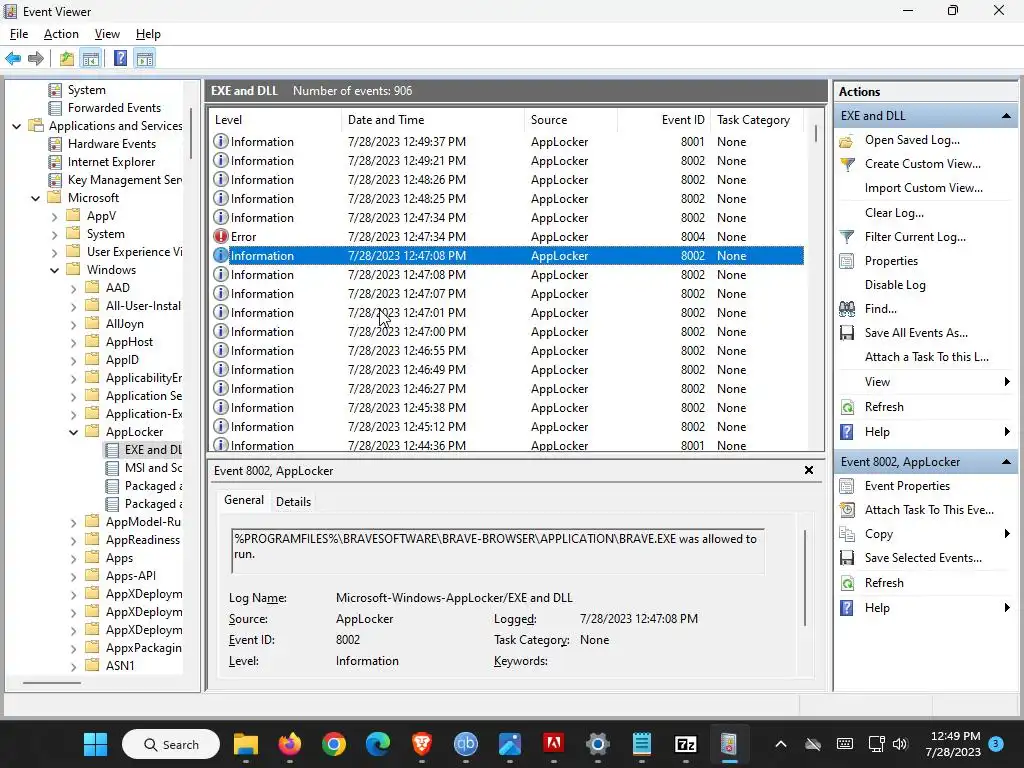
Task: Collapse the EXE and DLL actions section
Action: (1006, 116)
